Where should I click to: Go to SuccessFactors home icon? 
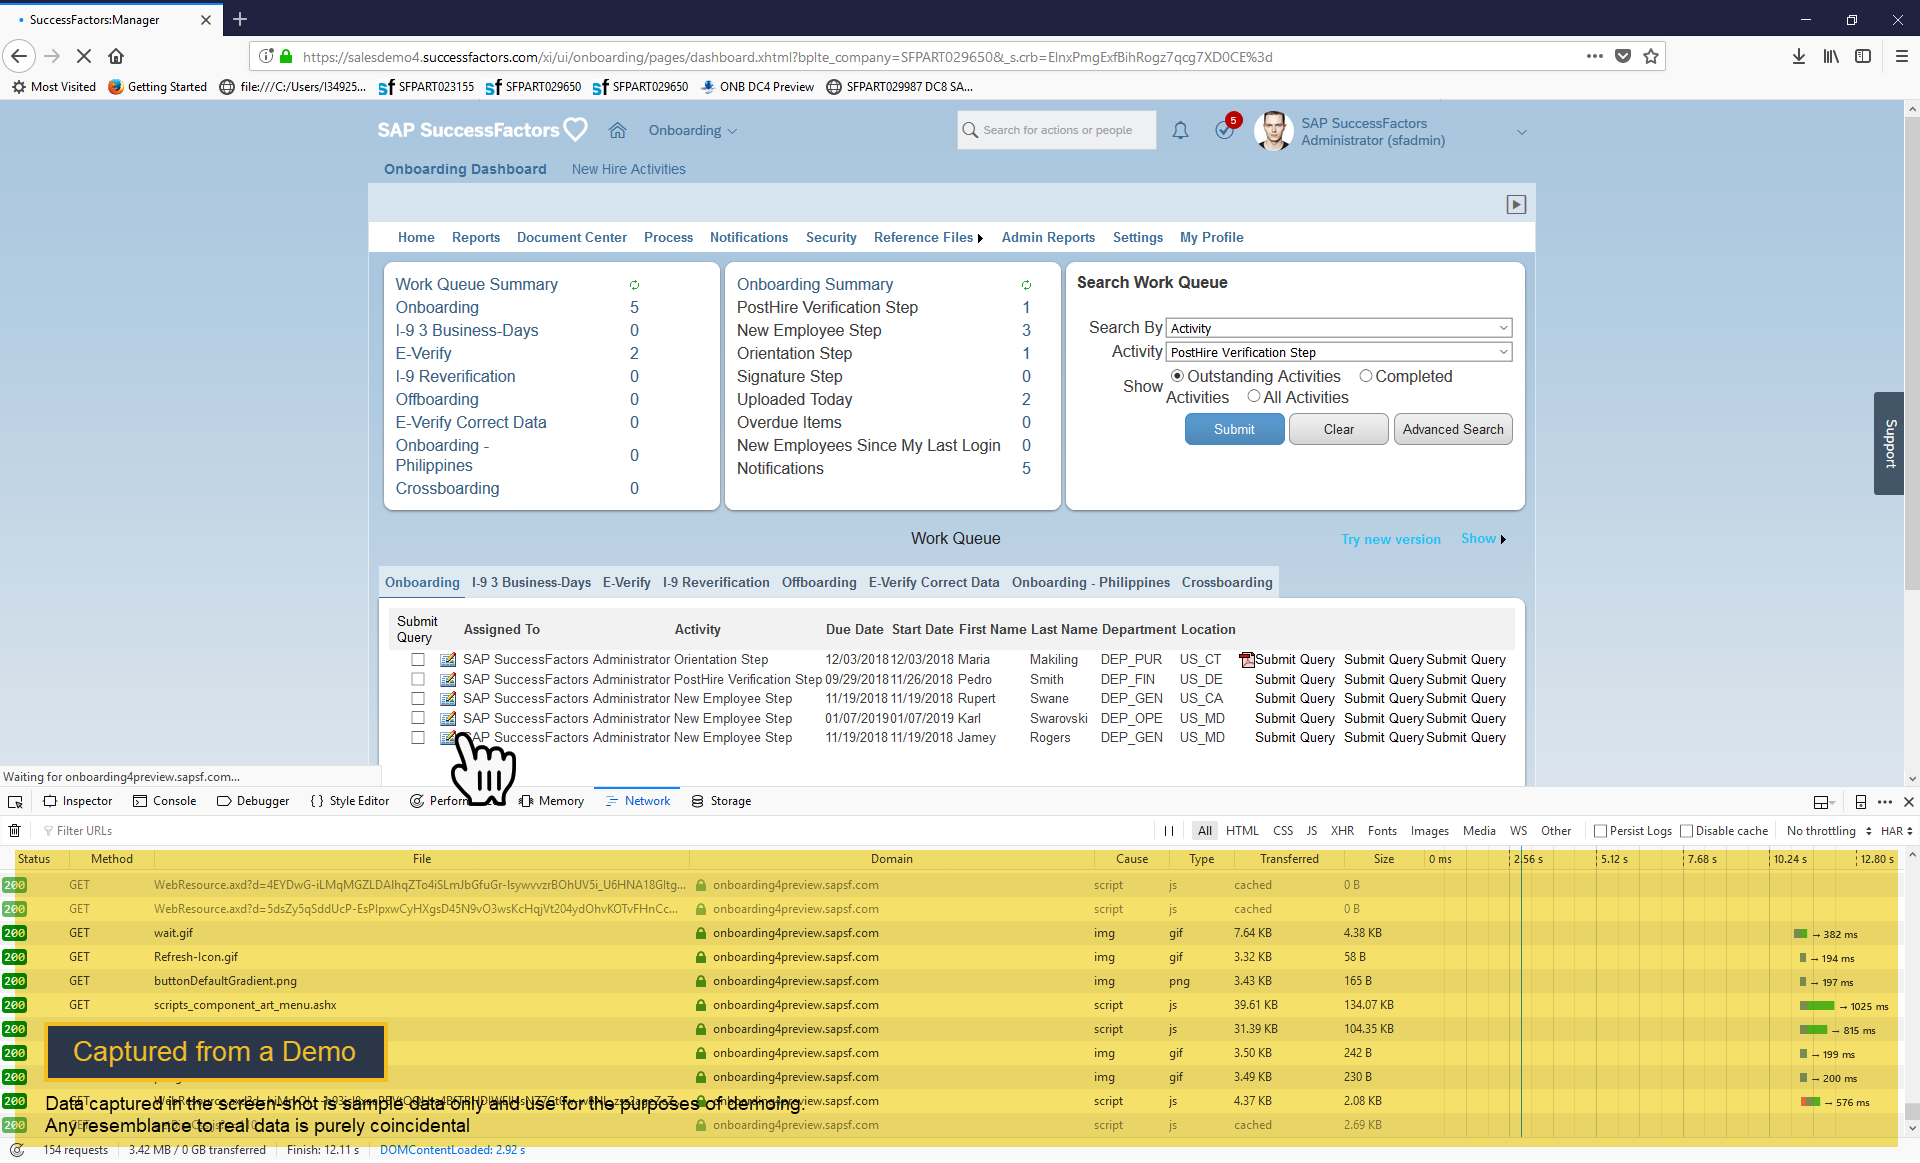pyautogui.click(x=617, y=130)
